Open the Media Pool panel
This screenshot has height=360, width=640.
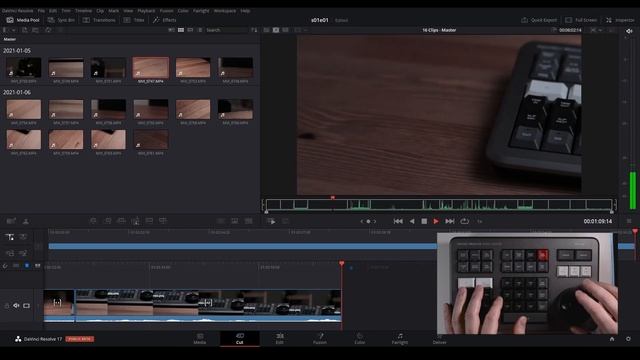click(x=23, y=20)
